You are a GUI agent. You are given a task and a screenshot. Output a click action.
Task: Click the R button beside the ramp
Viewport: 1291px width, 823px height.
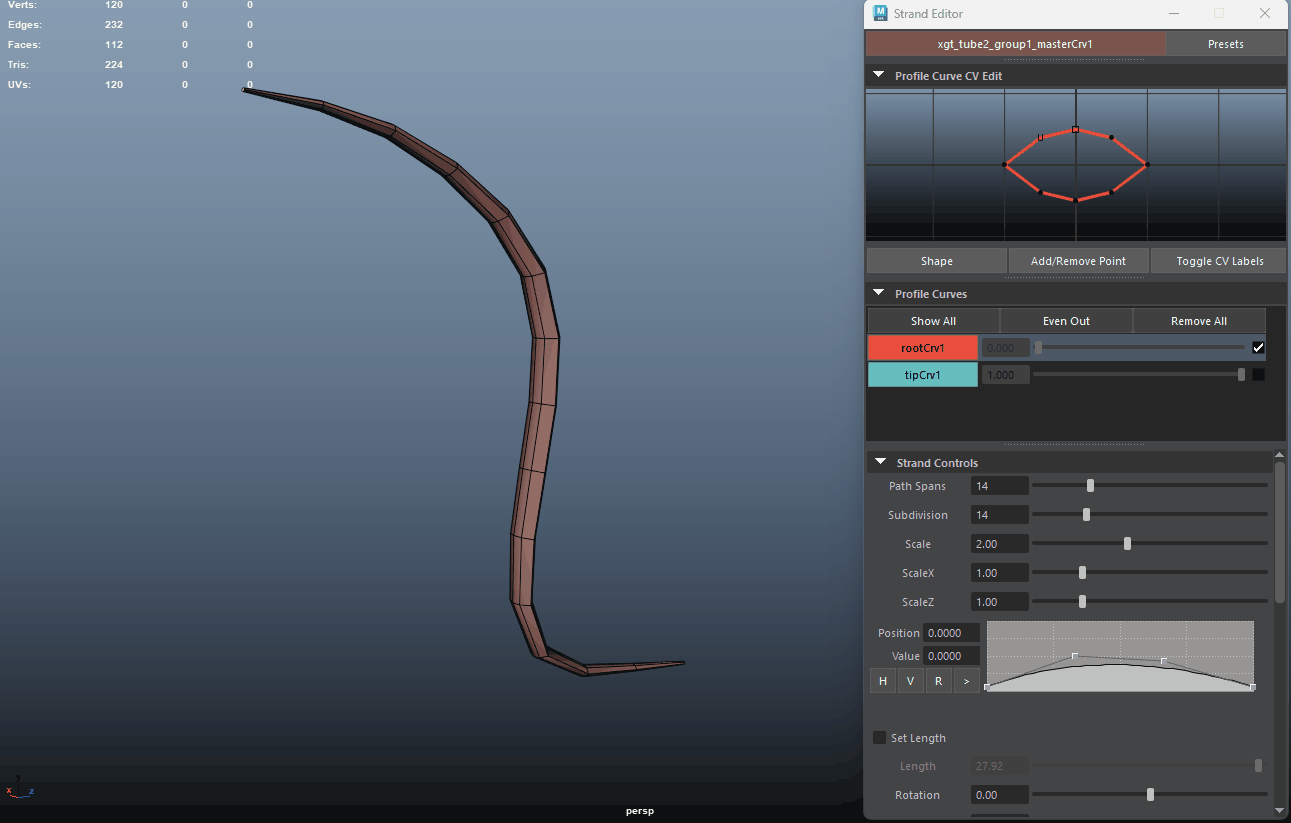[938, 682]
